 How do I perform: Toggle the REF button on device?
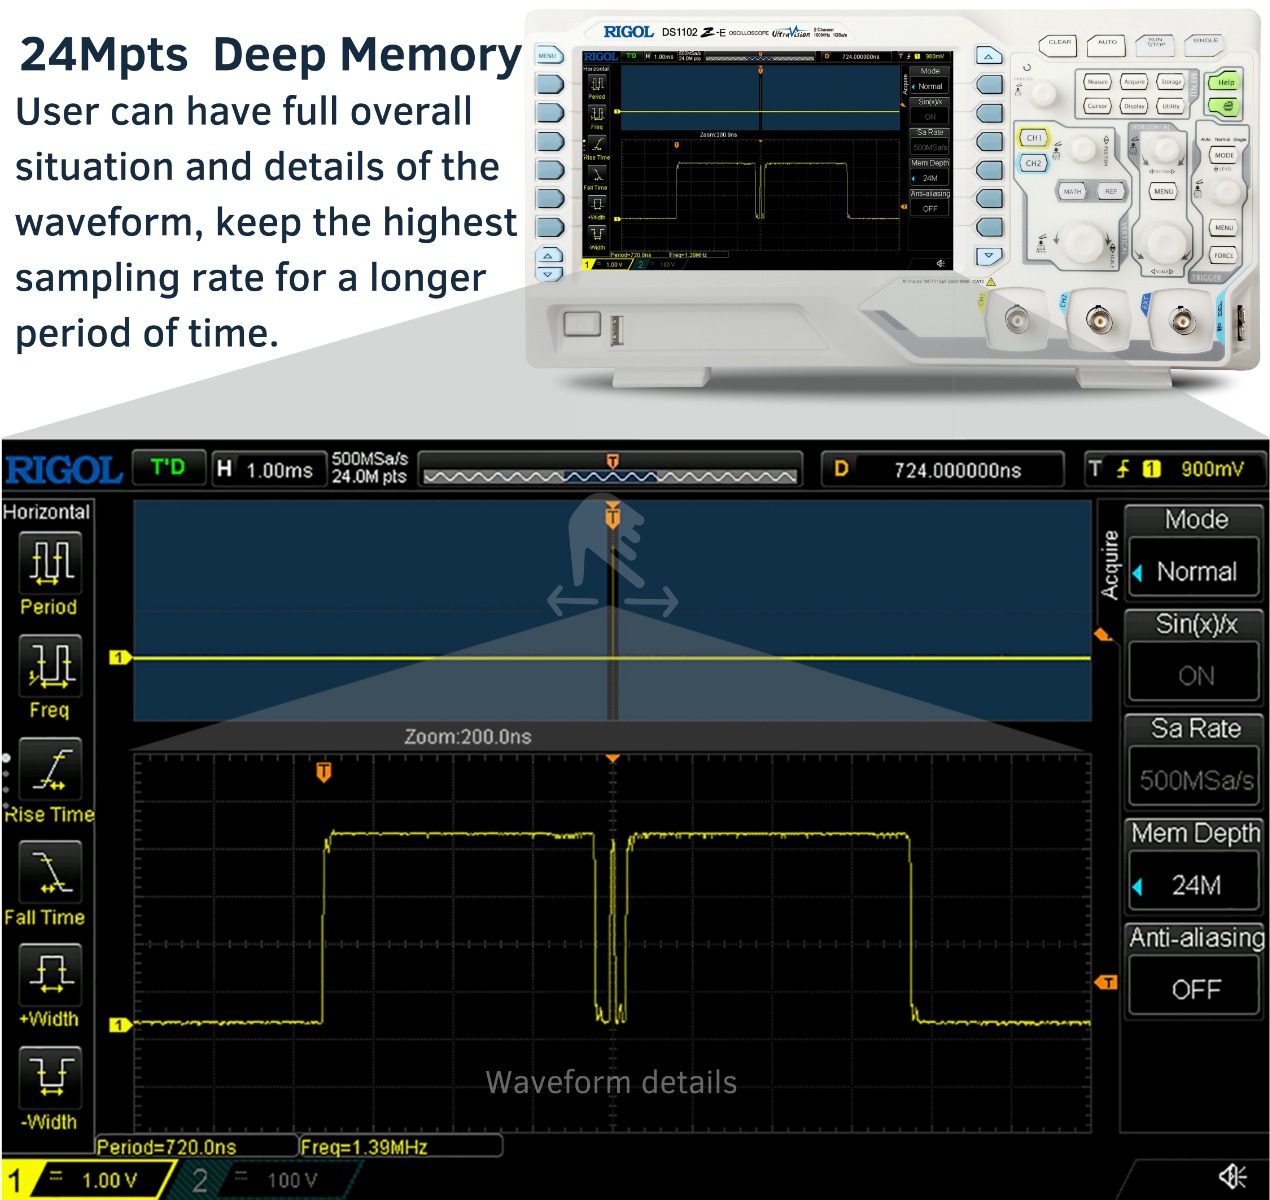point(1111,191)
